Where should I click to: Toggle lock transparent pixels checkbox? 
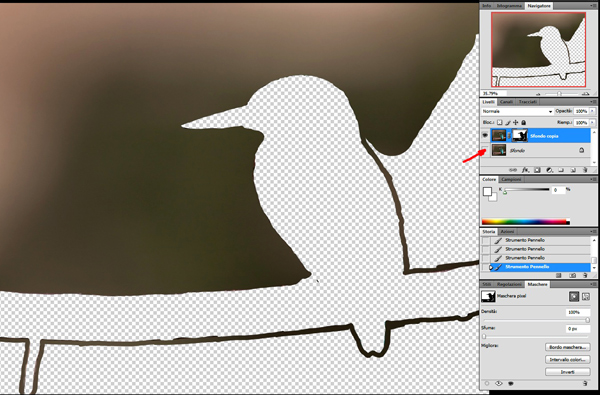pyautogui.click(x=500, y=122)
